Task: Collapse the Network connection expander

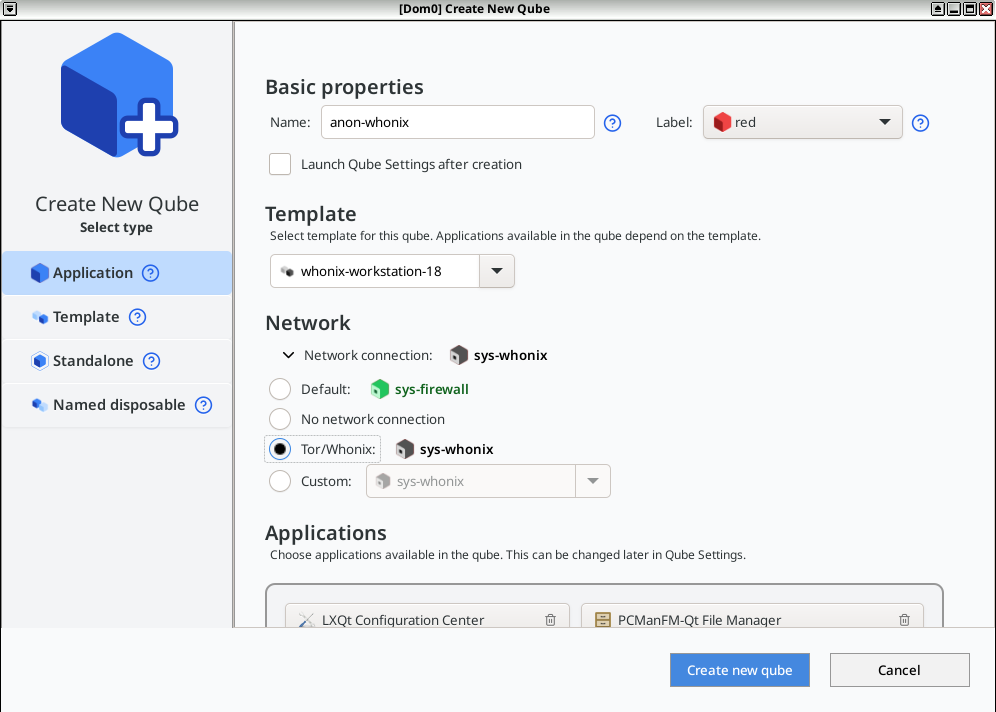Action: (288, 355)
